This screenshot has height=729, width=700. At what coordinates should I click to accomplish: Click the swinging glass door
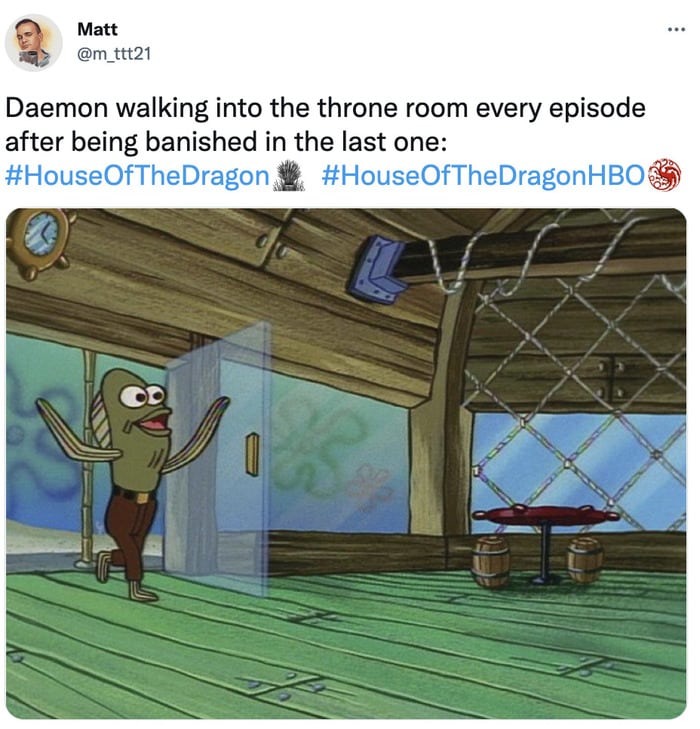218,458
